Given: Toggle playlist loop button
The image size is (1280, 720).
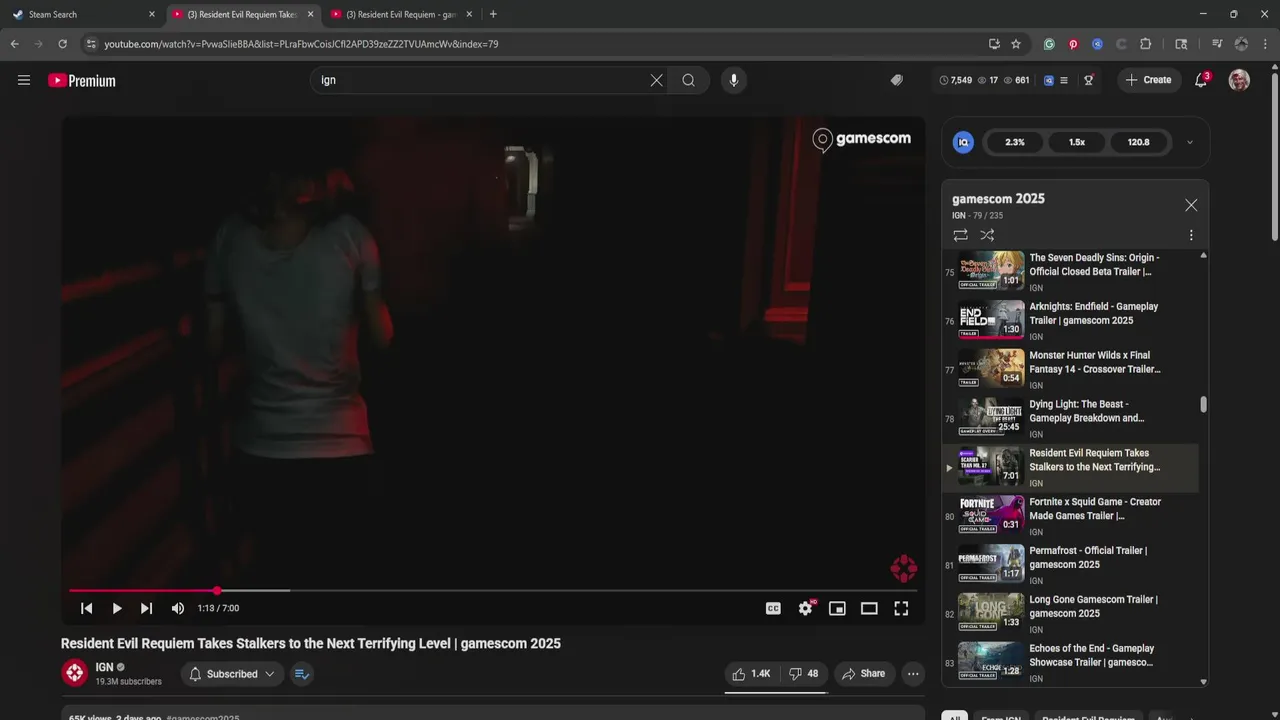Looking at the screenshot, I should tap(960, 235).
